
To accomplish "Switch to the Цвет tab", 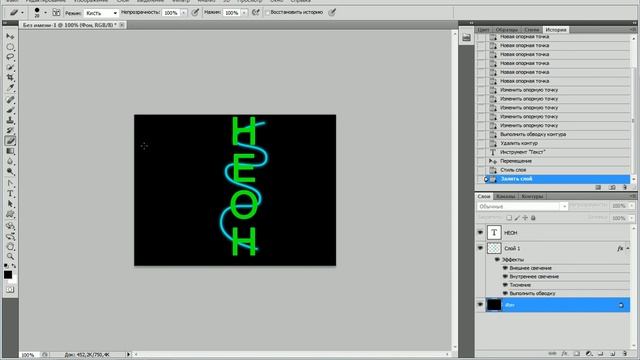I will coord(483,30).
